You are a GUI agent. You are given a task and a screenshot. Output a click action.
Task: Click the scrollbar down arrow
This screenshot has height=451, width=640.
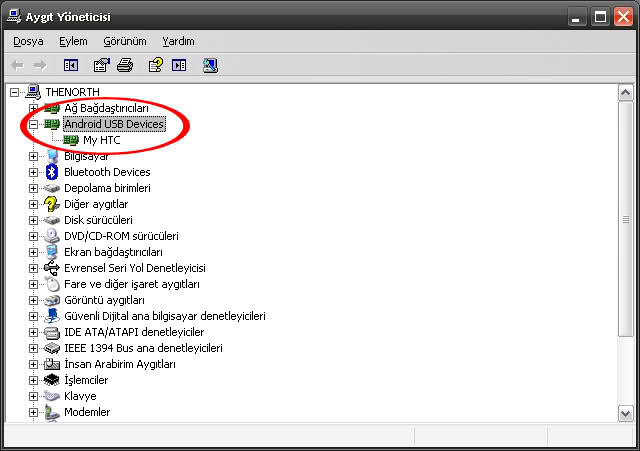(x=625, y=414)
